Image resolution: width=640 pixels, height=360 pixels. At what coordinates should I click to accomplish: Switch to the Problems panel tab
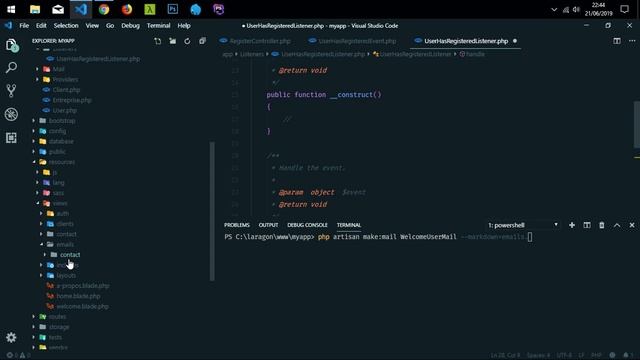click(237, 225)
